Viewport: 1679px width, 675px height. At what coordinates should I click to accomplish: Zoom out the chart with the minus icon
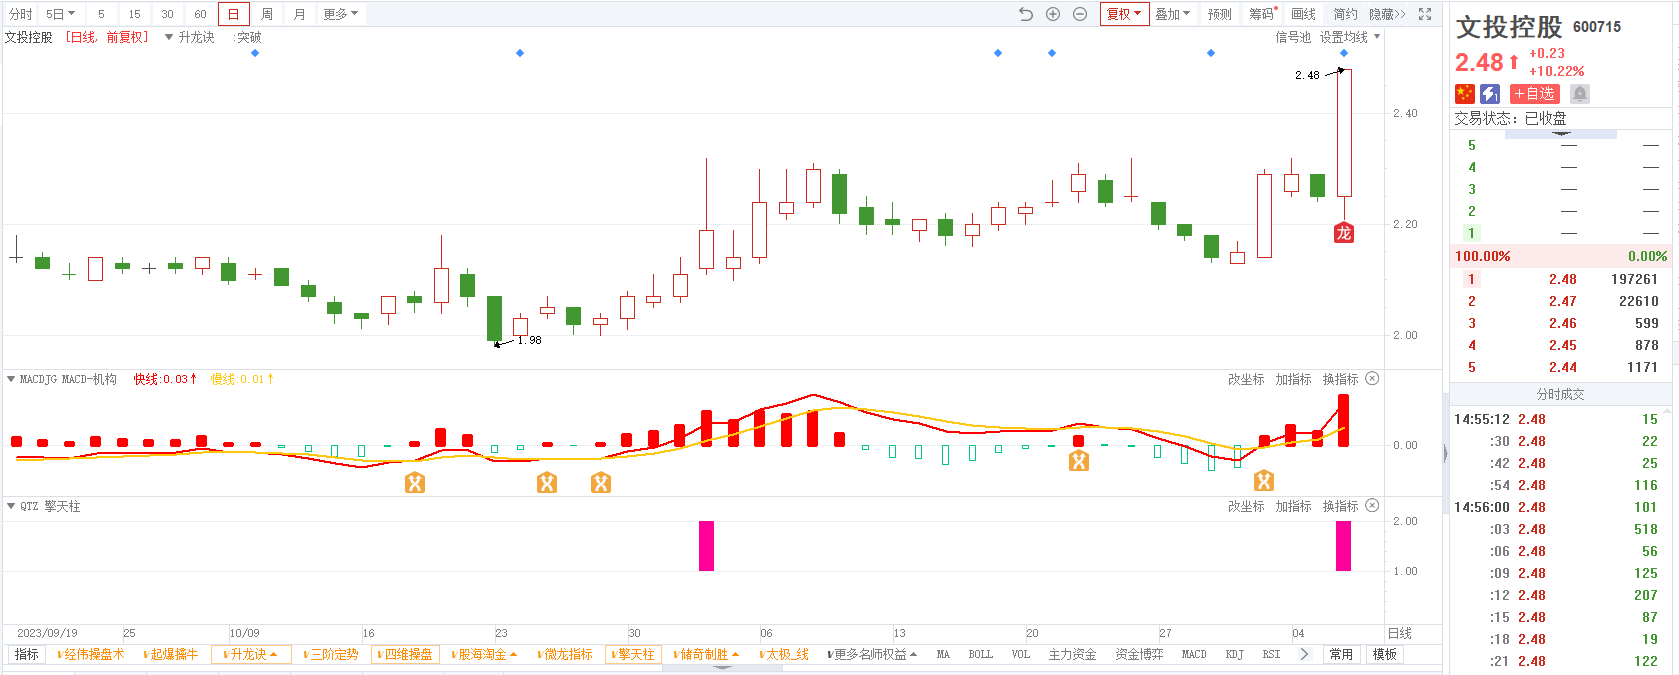1080,14
